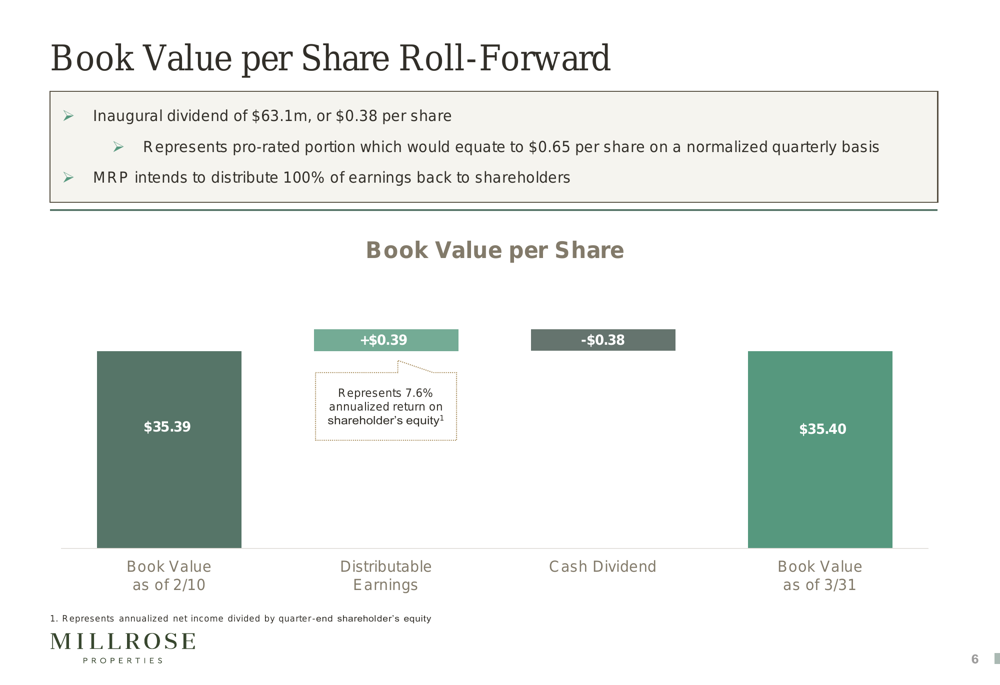Screen dimensions: 1000x685
Task: Click the footnote about annualized net income
Action: click(241, 619)
